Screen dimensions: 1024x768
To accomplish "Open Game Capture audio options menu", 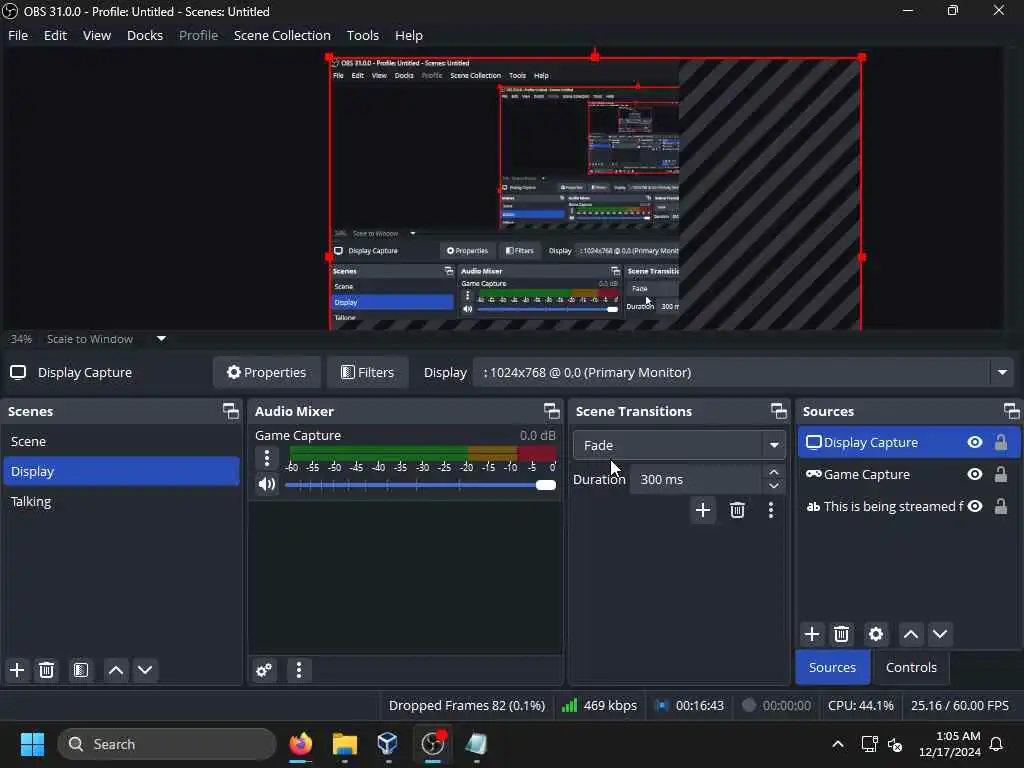I will (266, 458).
